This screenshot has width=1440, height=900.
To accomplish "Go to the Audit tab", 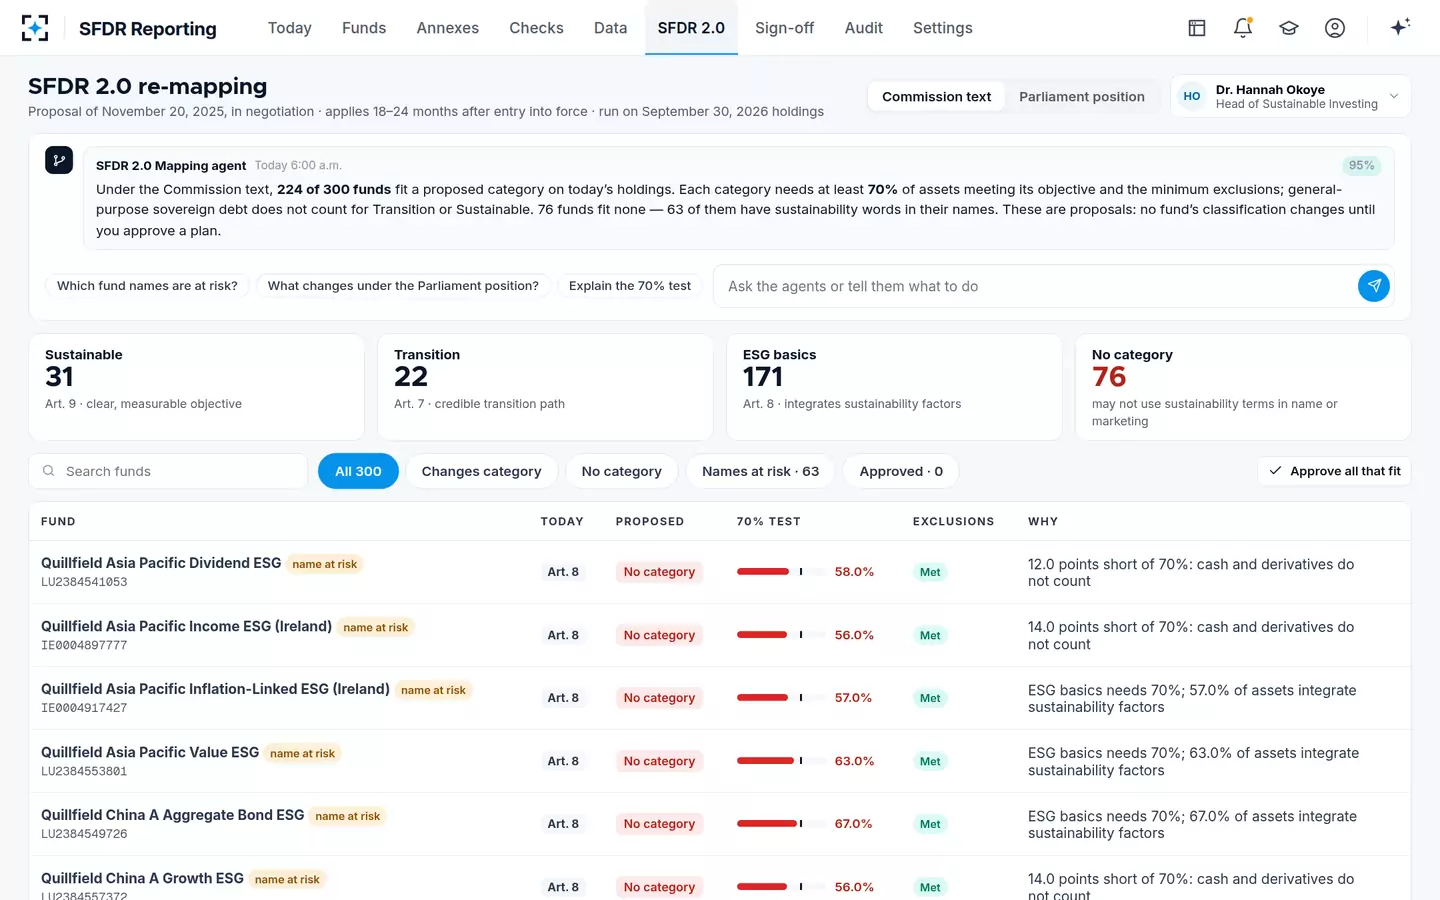I will (x=864, y=28).
